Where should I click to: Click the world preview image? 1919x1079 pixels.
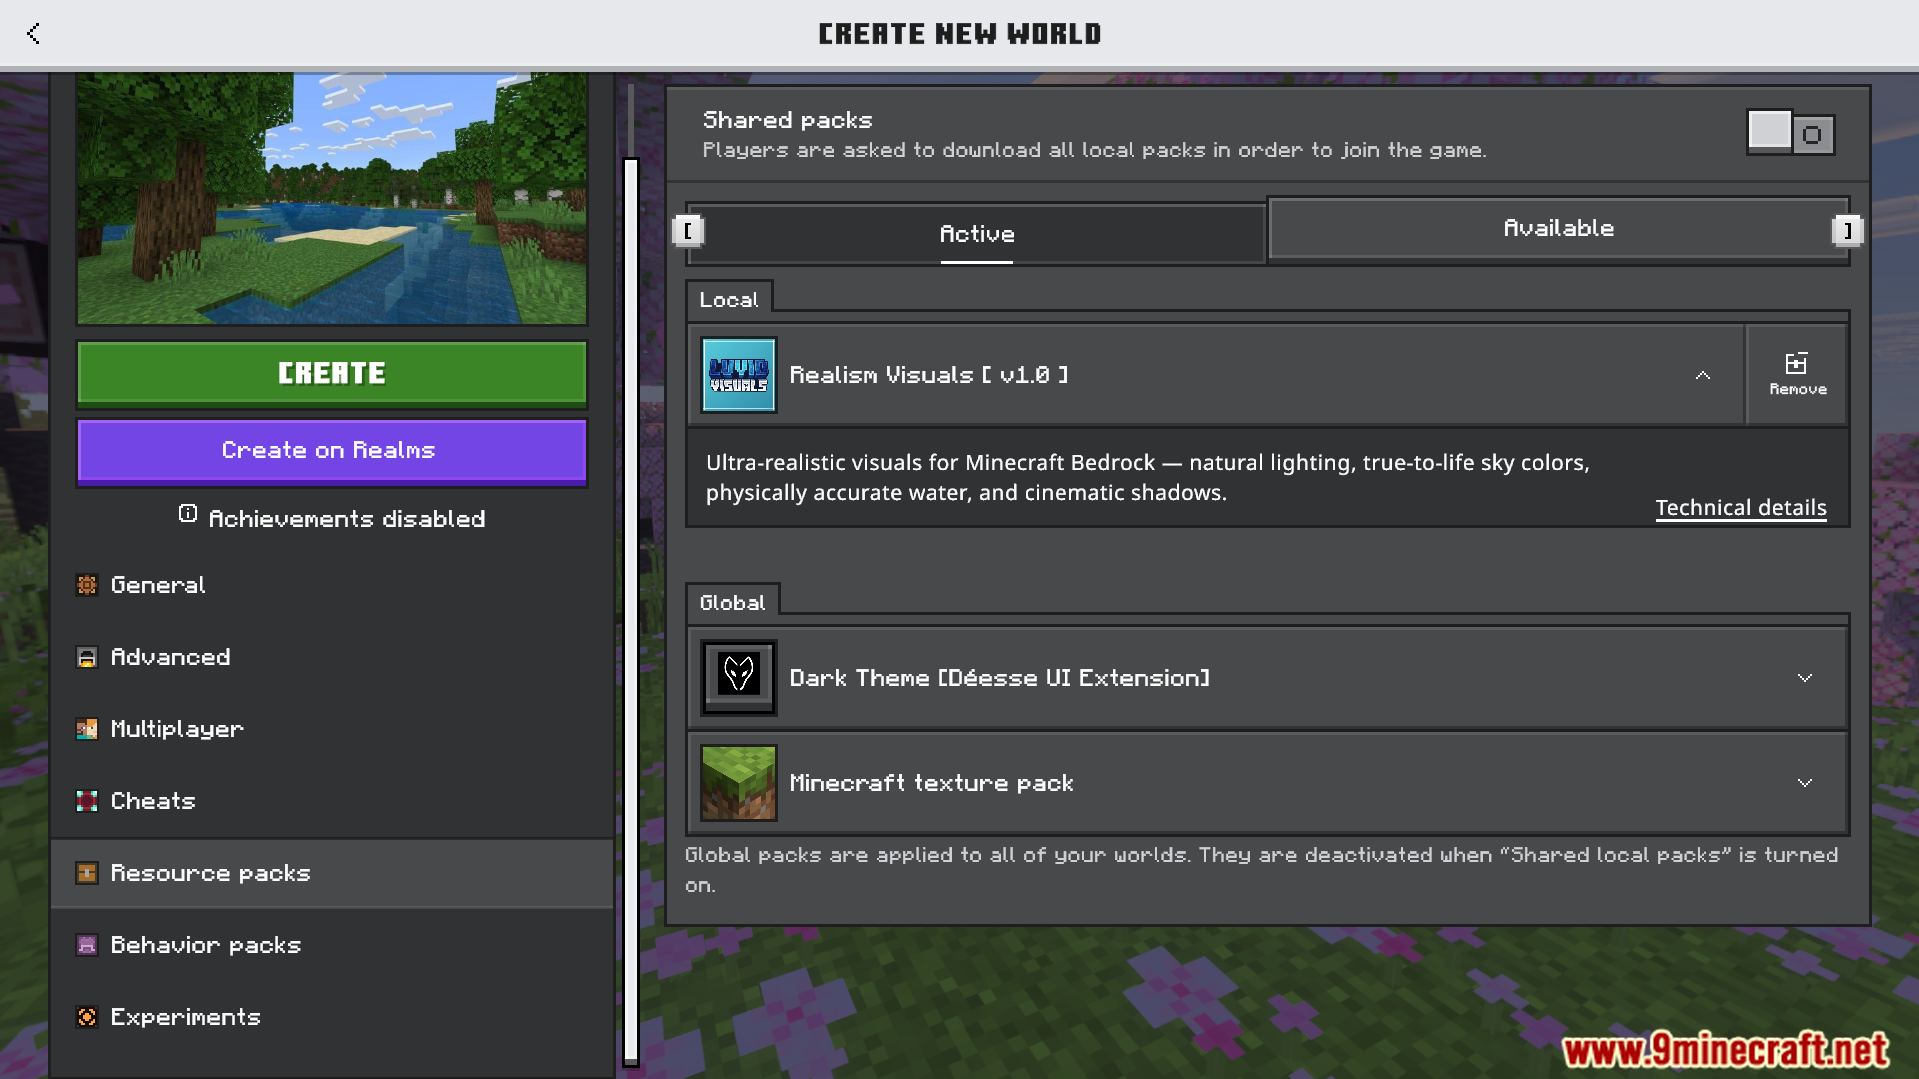(x=332, y=198)
